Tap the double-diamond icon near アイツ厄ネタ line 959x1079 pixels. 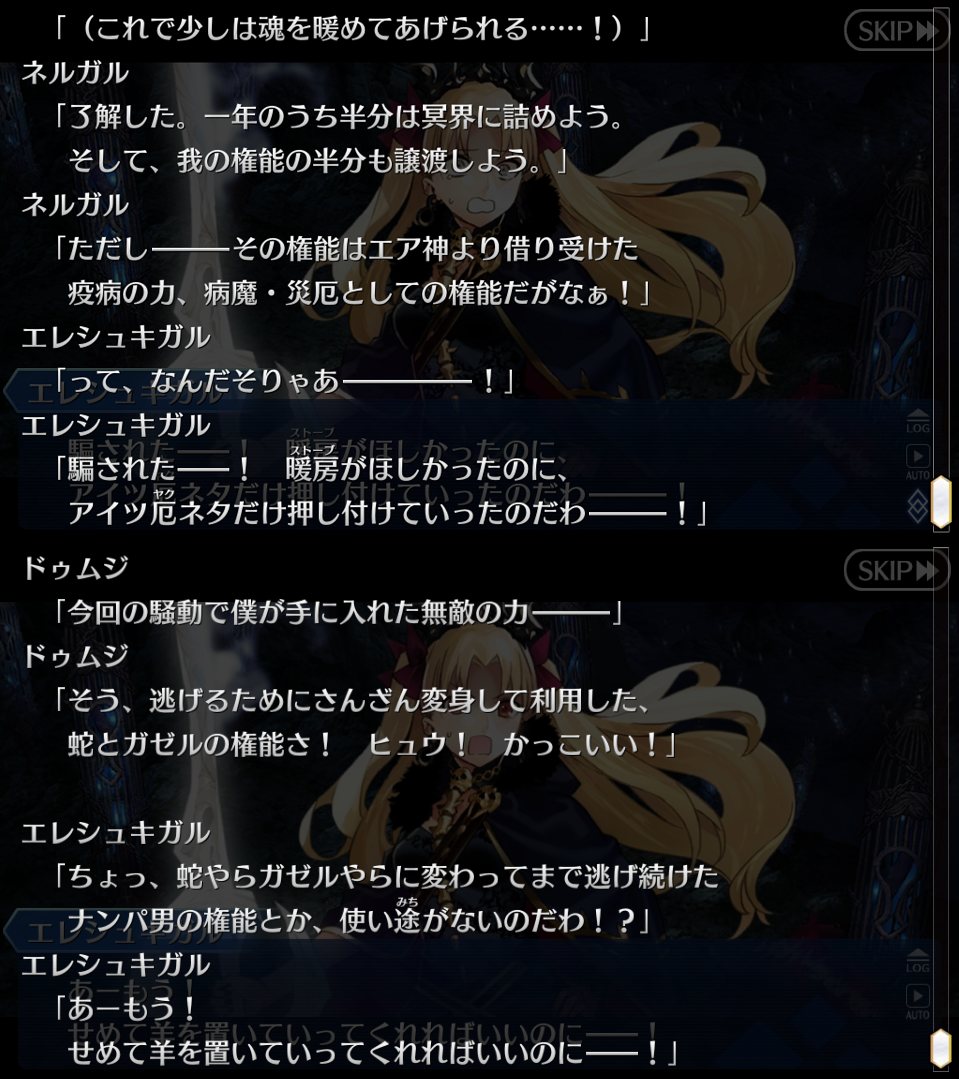click(x=918, y=507)
